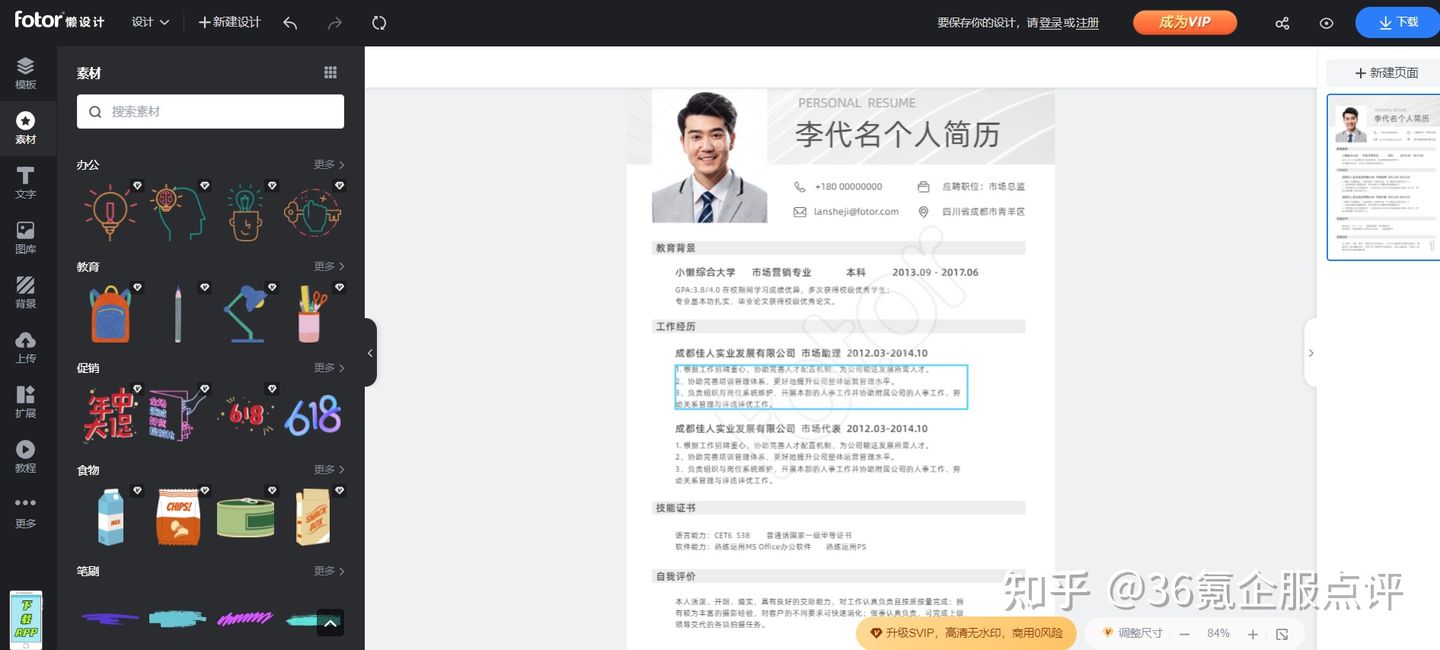1440x650 pixels.
Task: Switch to the 文字 text panel
Action: tap(26, 182)
